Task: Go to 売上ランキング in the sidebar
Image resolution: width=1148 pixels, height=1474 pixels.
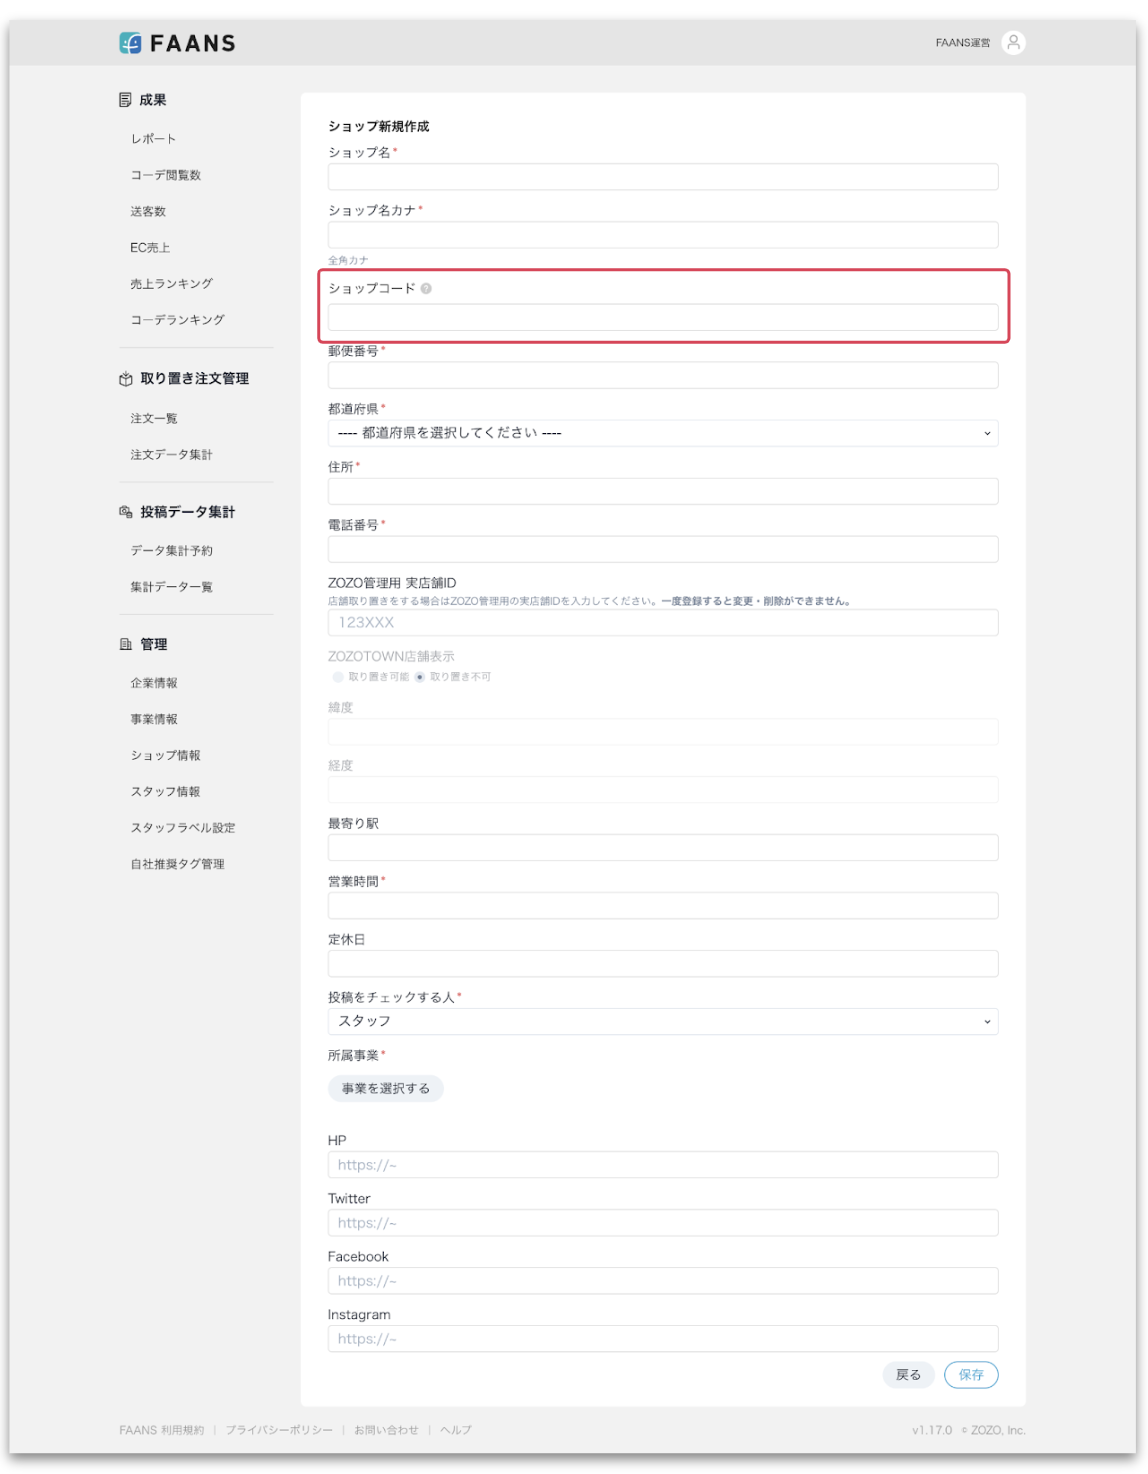Action: (x=171, y=284)
